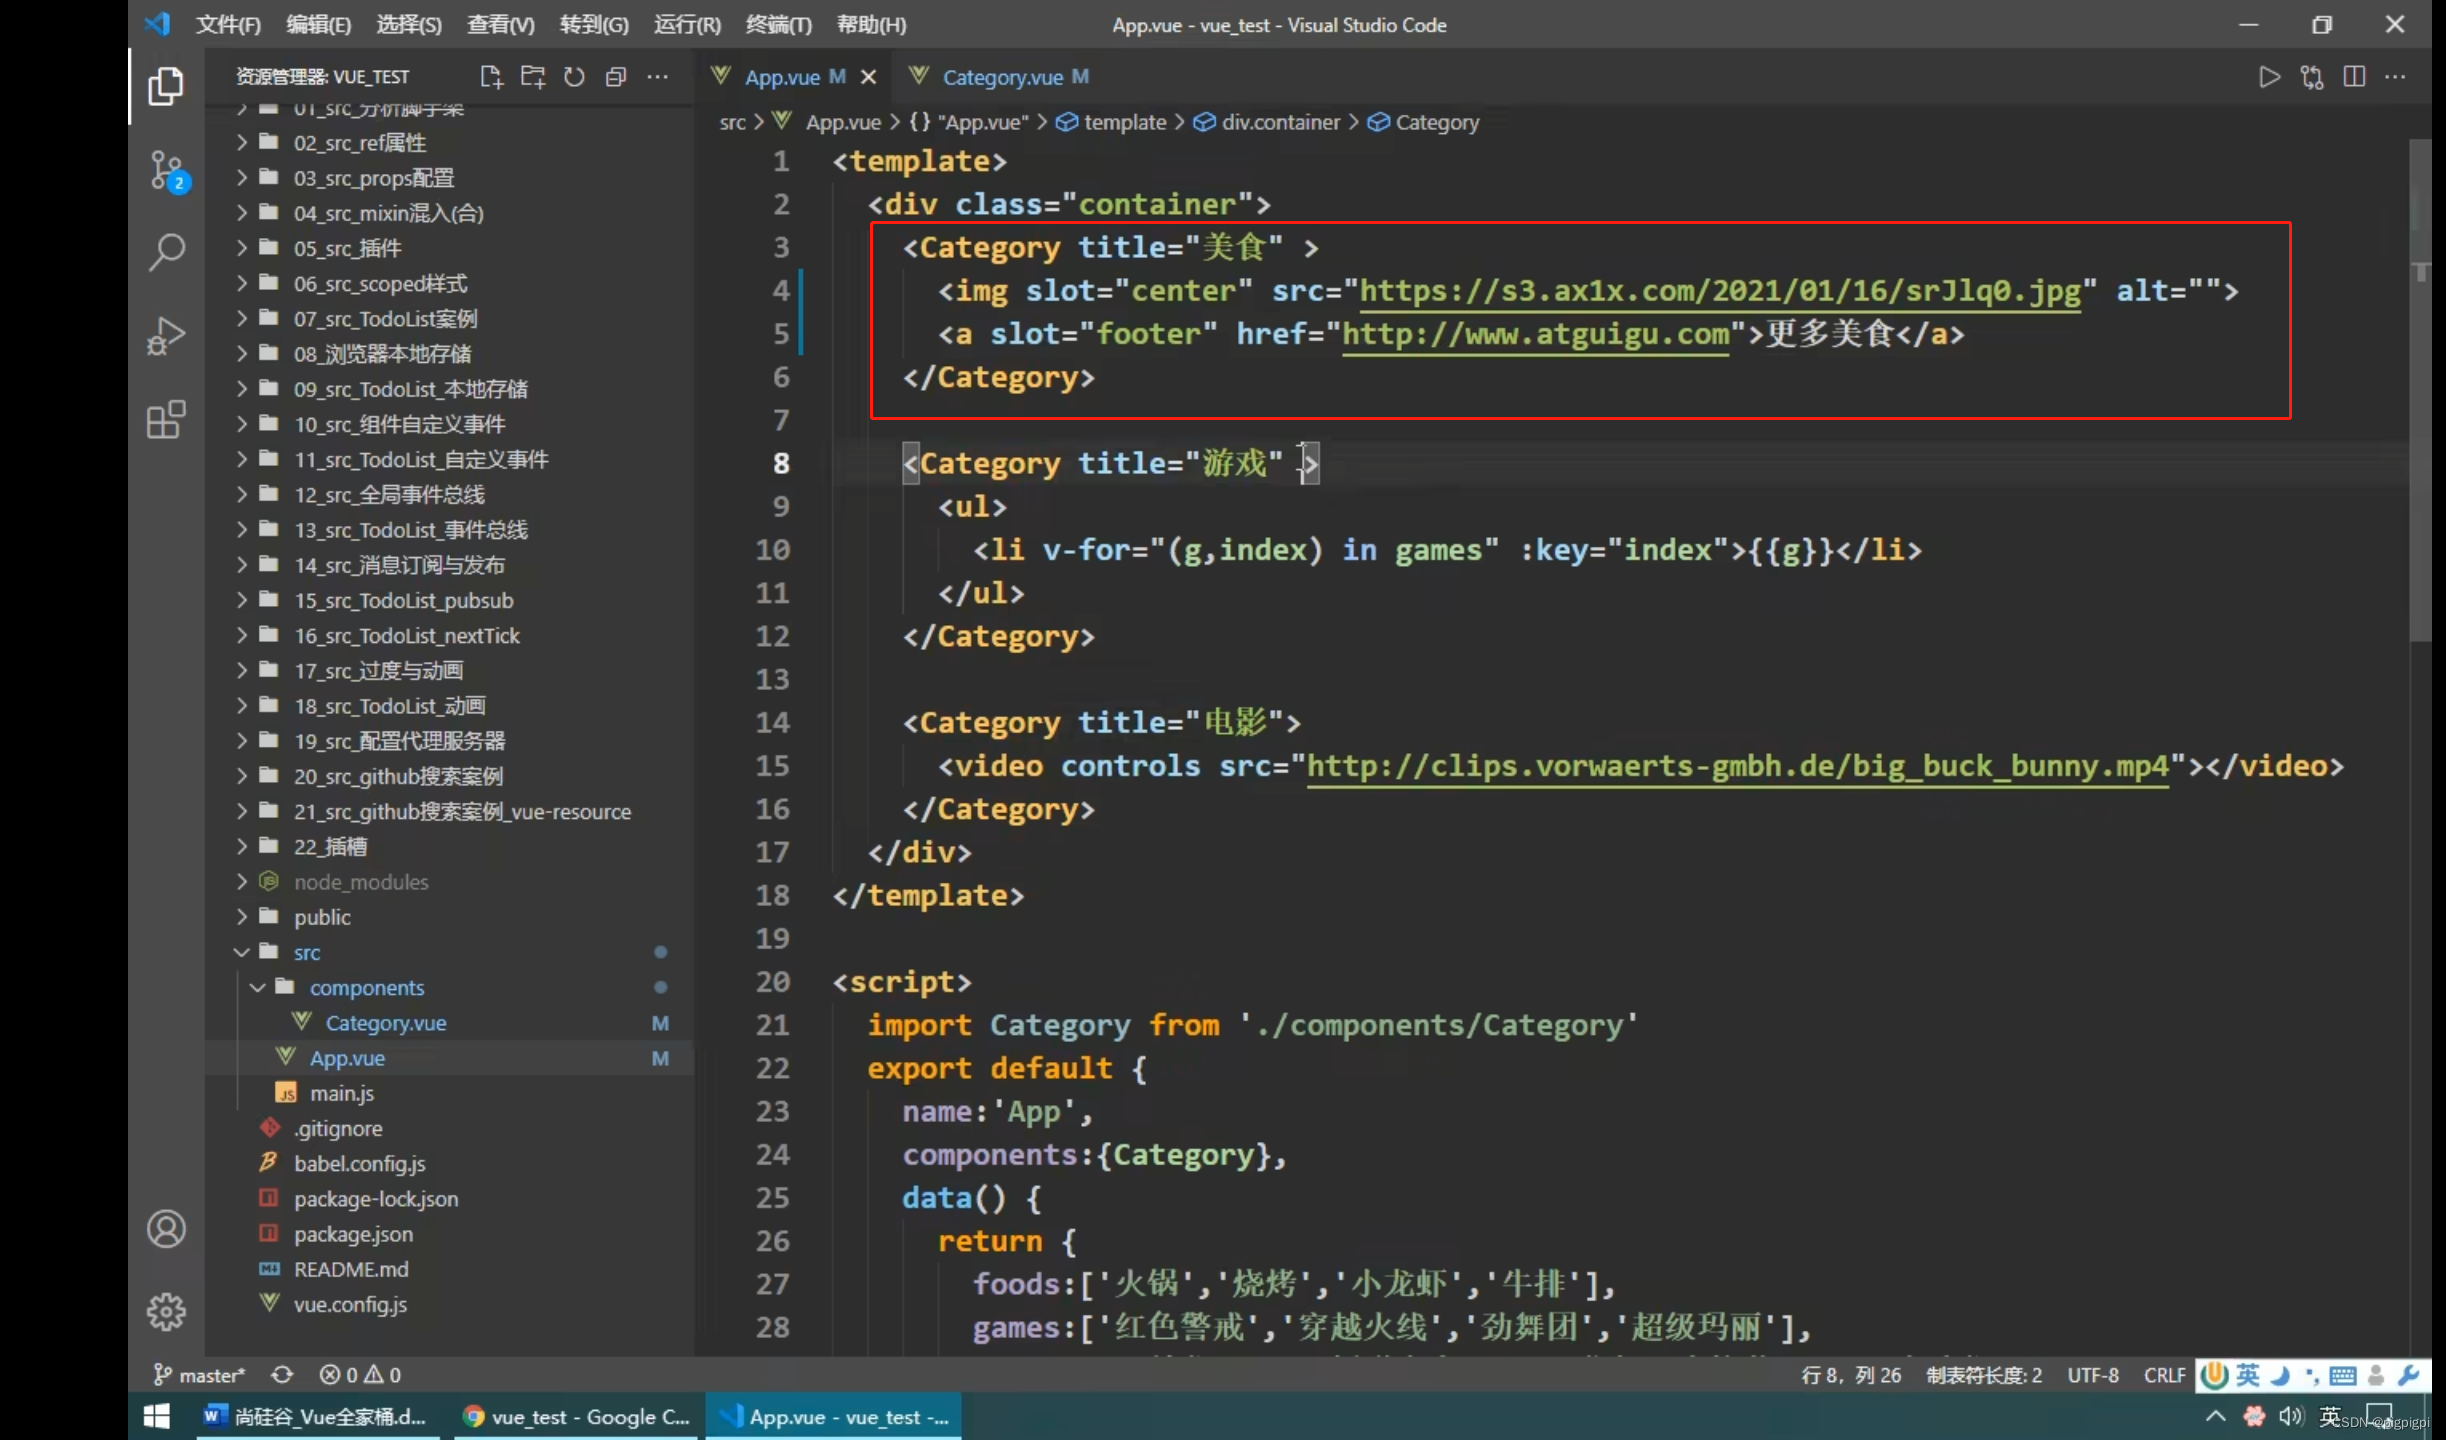
Task: Change 制表符长度: 2 indentation setting
Action: [x=1984, y=1375]
